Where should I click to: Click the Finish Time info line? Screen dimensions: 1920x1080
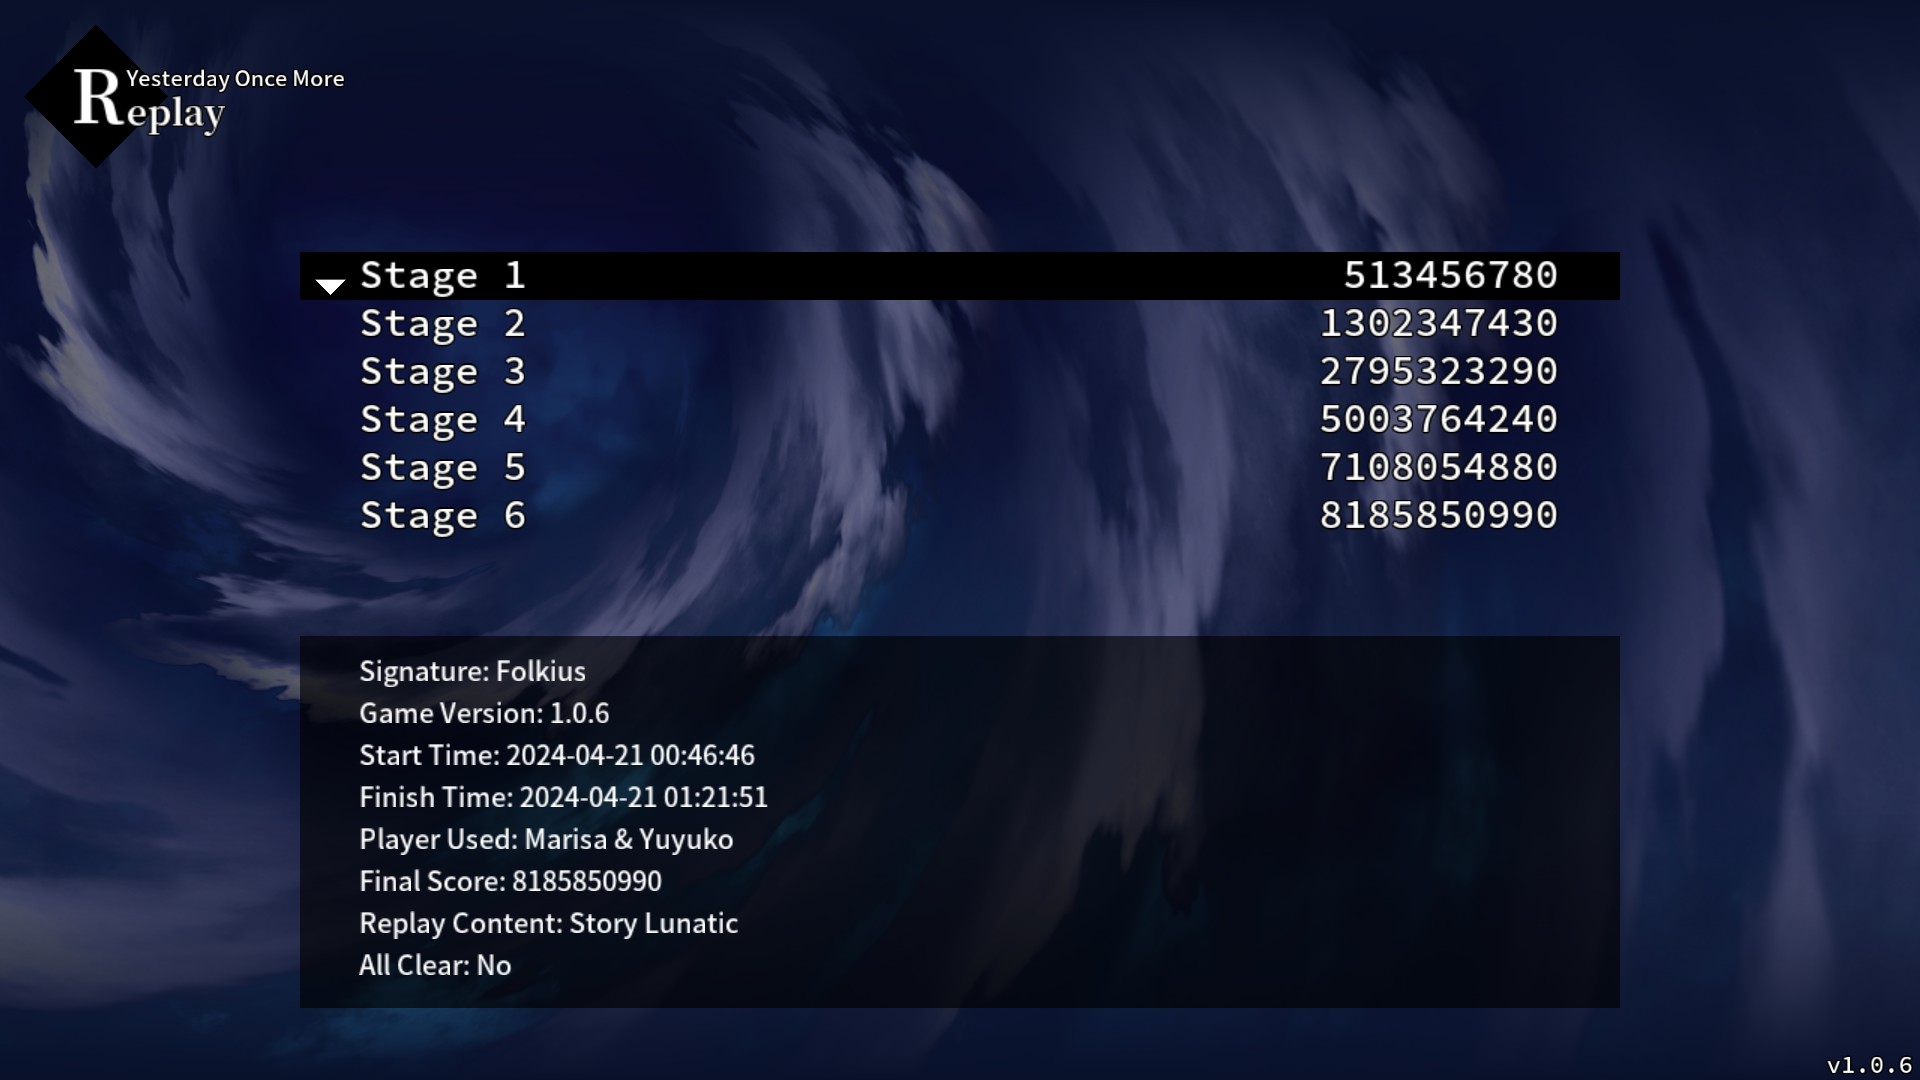point(563,797)
